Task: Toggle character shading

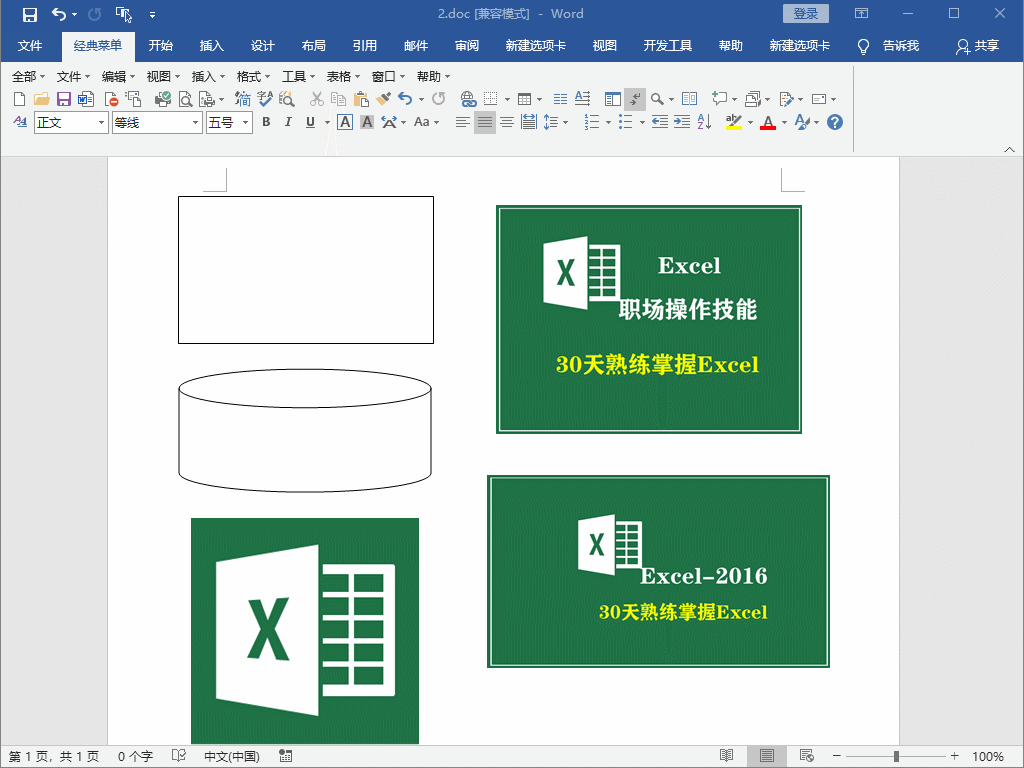Action: click(367, 122)
